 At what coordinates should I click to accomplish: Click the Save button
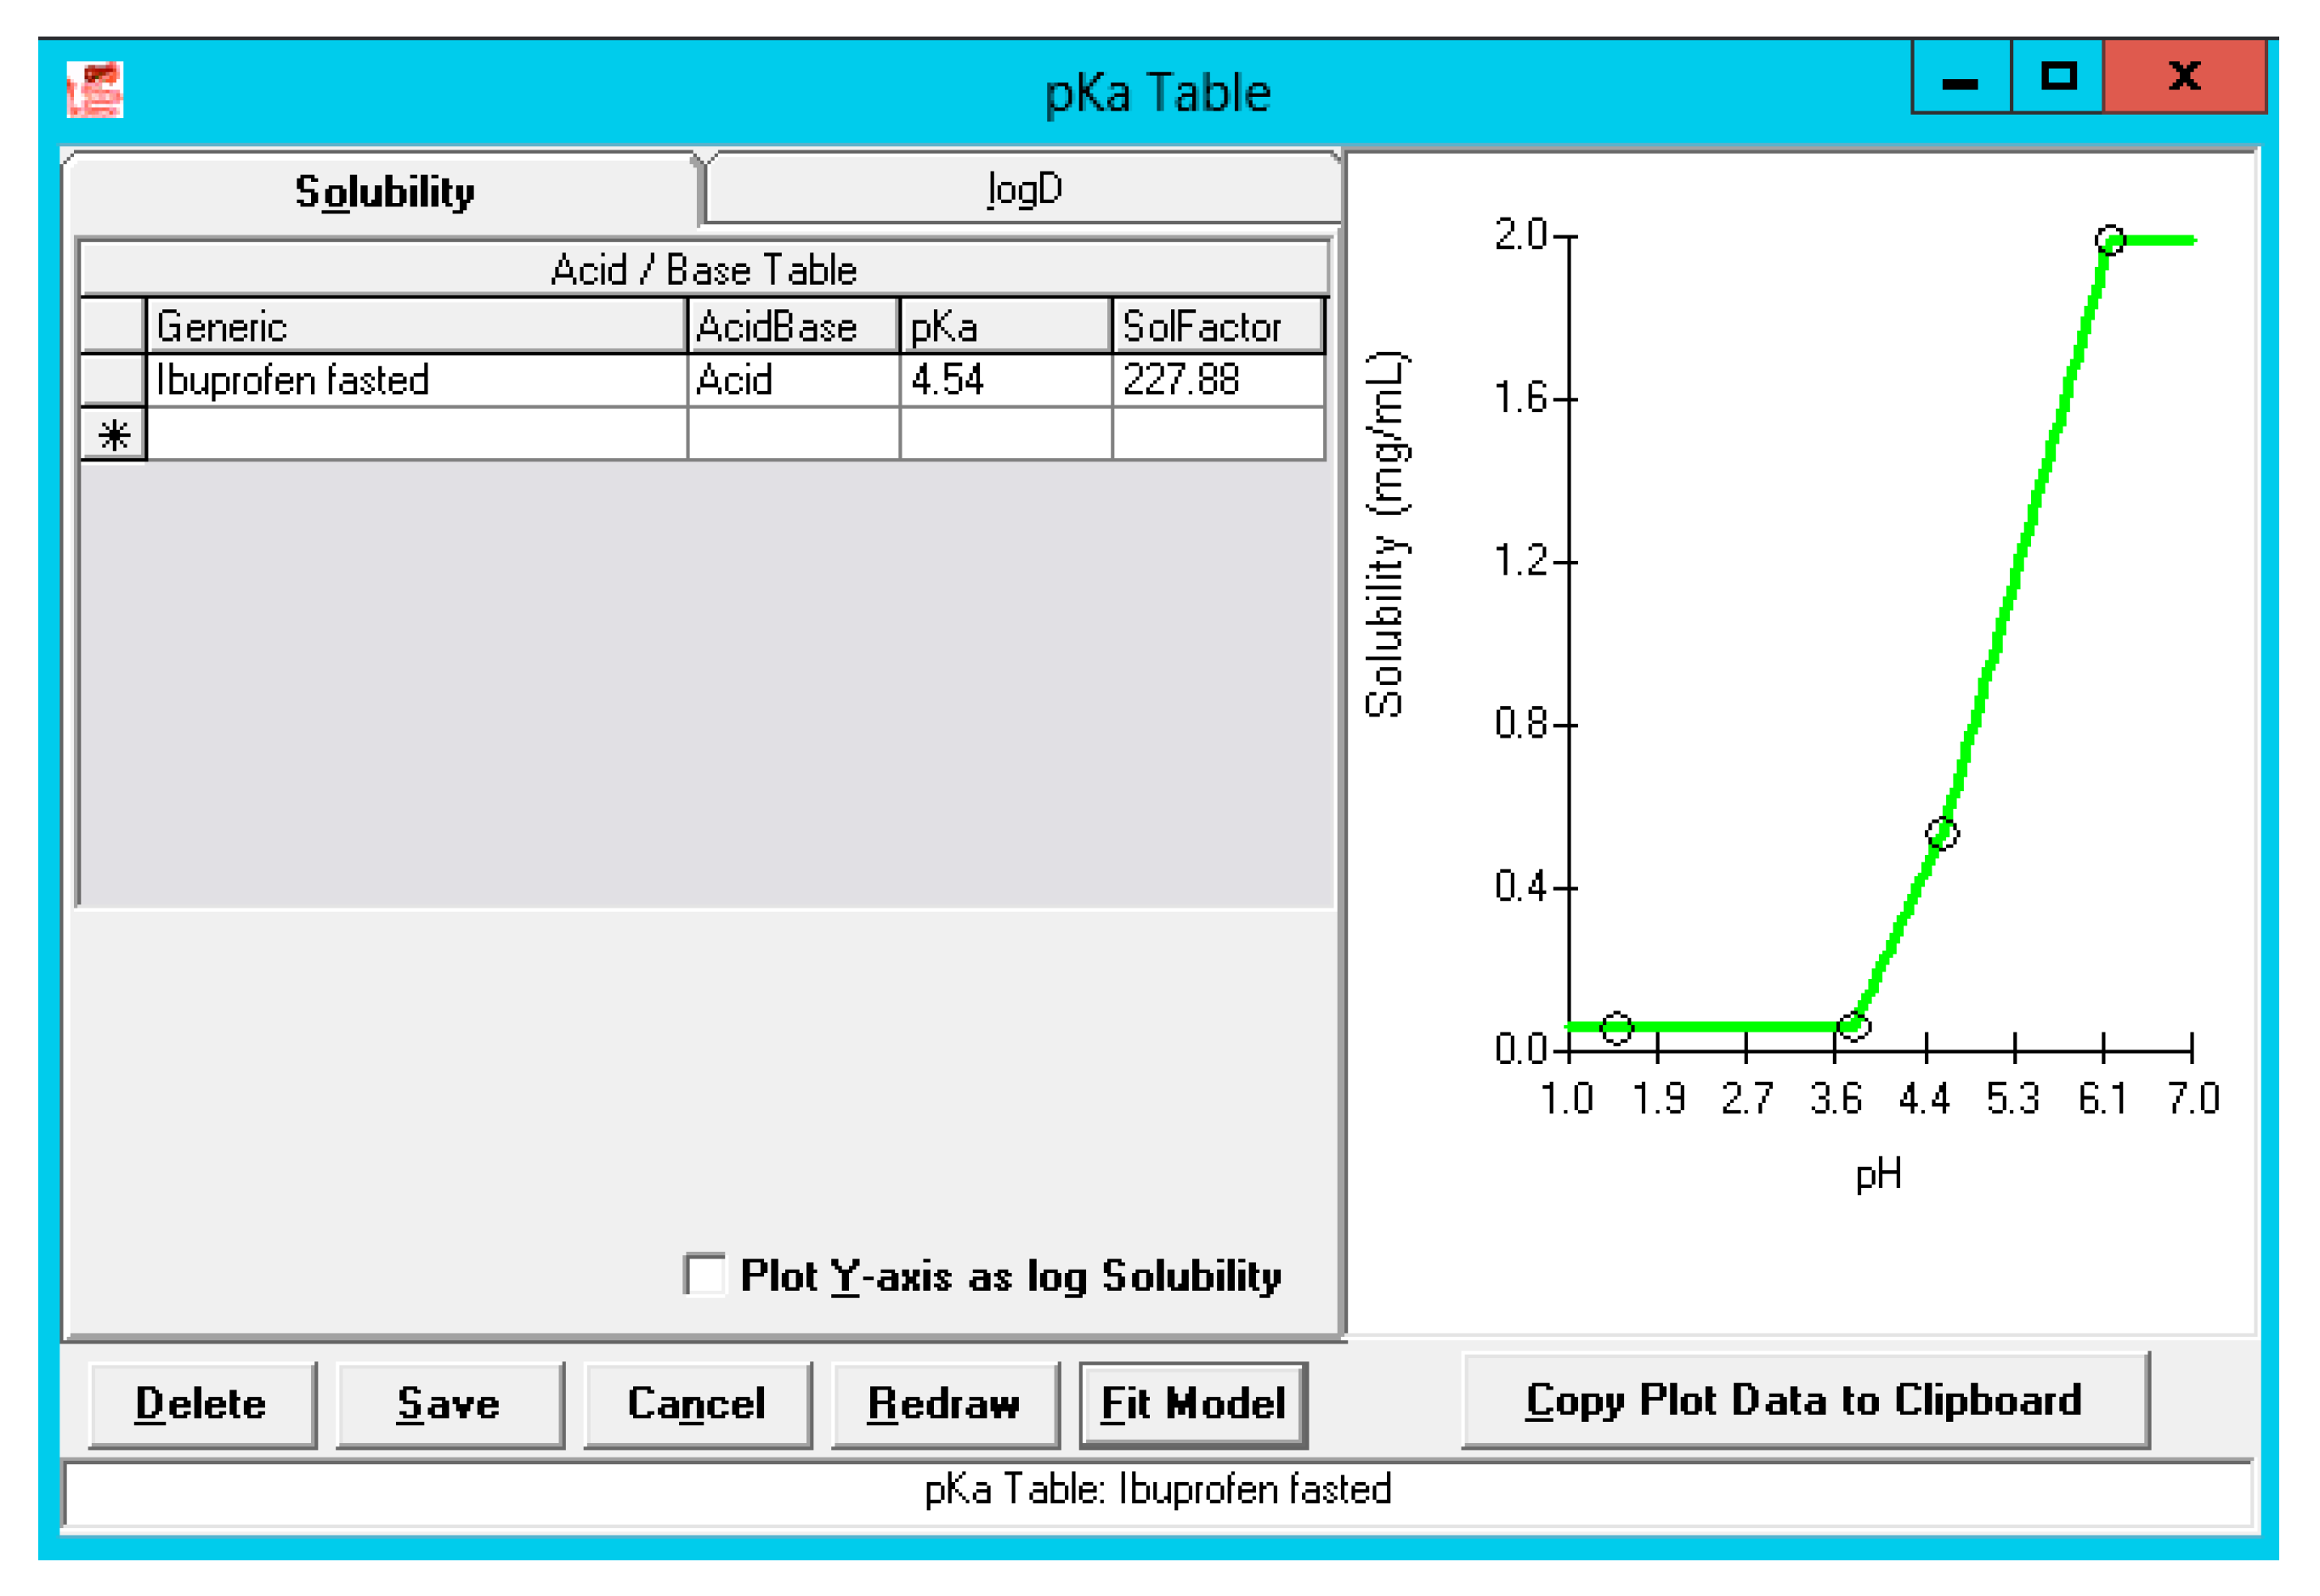coord(449,1404)
